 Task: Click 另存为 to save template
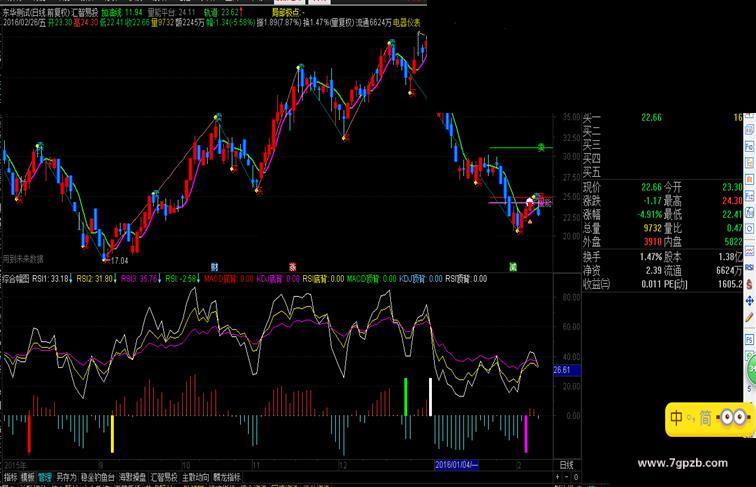point(66,477)
